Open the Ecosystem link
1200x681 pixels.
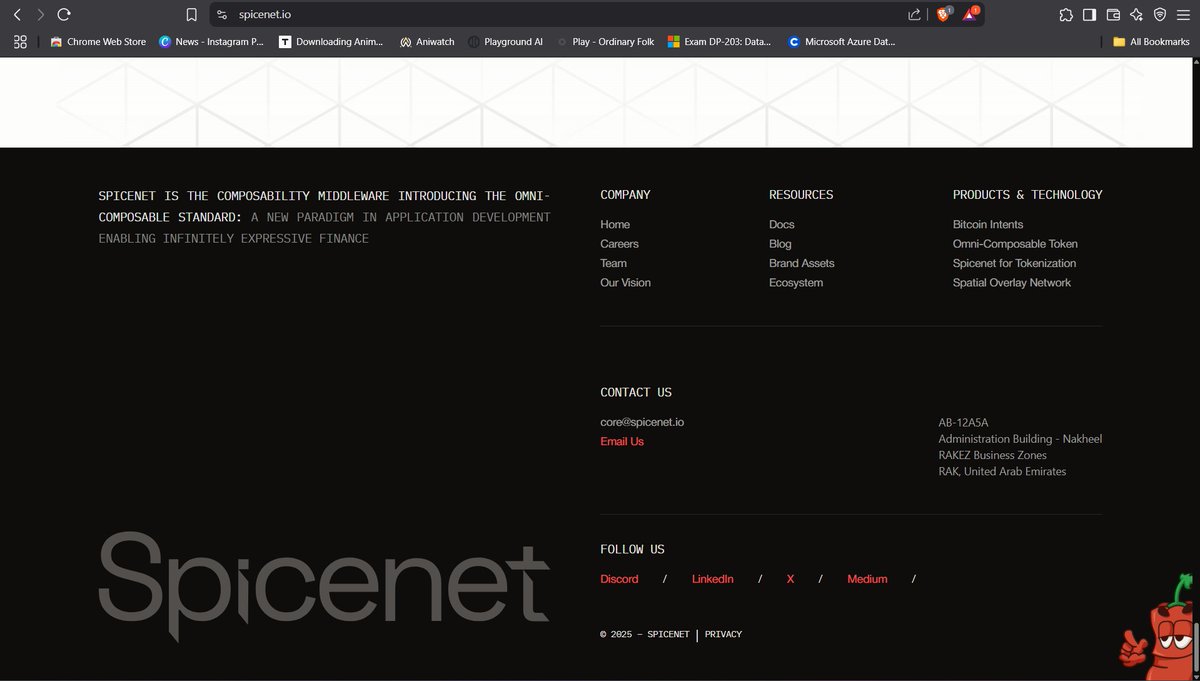[x=796, y=283]
